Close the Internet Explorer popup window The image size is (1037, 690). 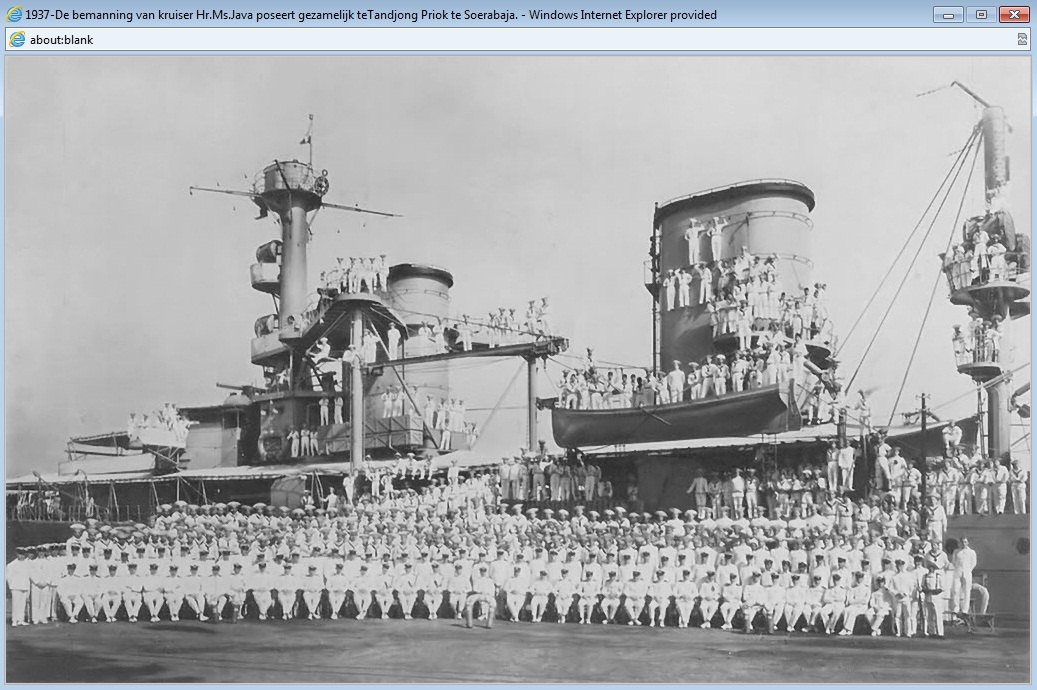click(1014, 15)
